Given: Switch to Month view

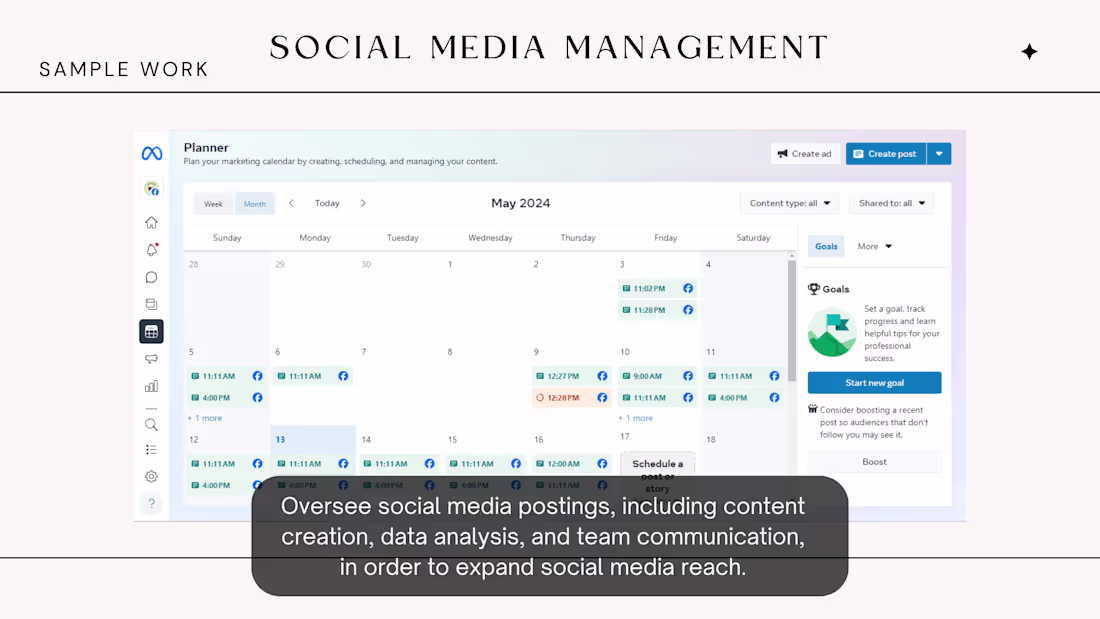Looking at the screenshot, I should tap(255, 204).
